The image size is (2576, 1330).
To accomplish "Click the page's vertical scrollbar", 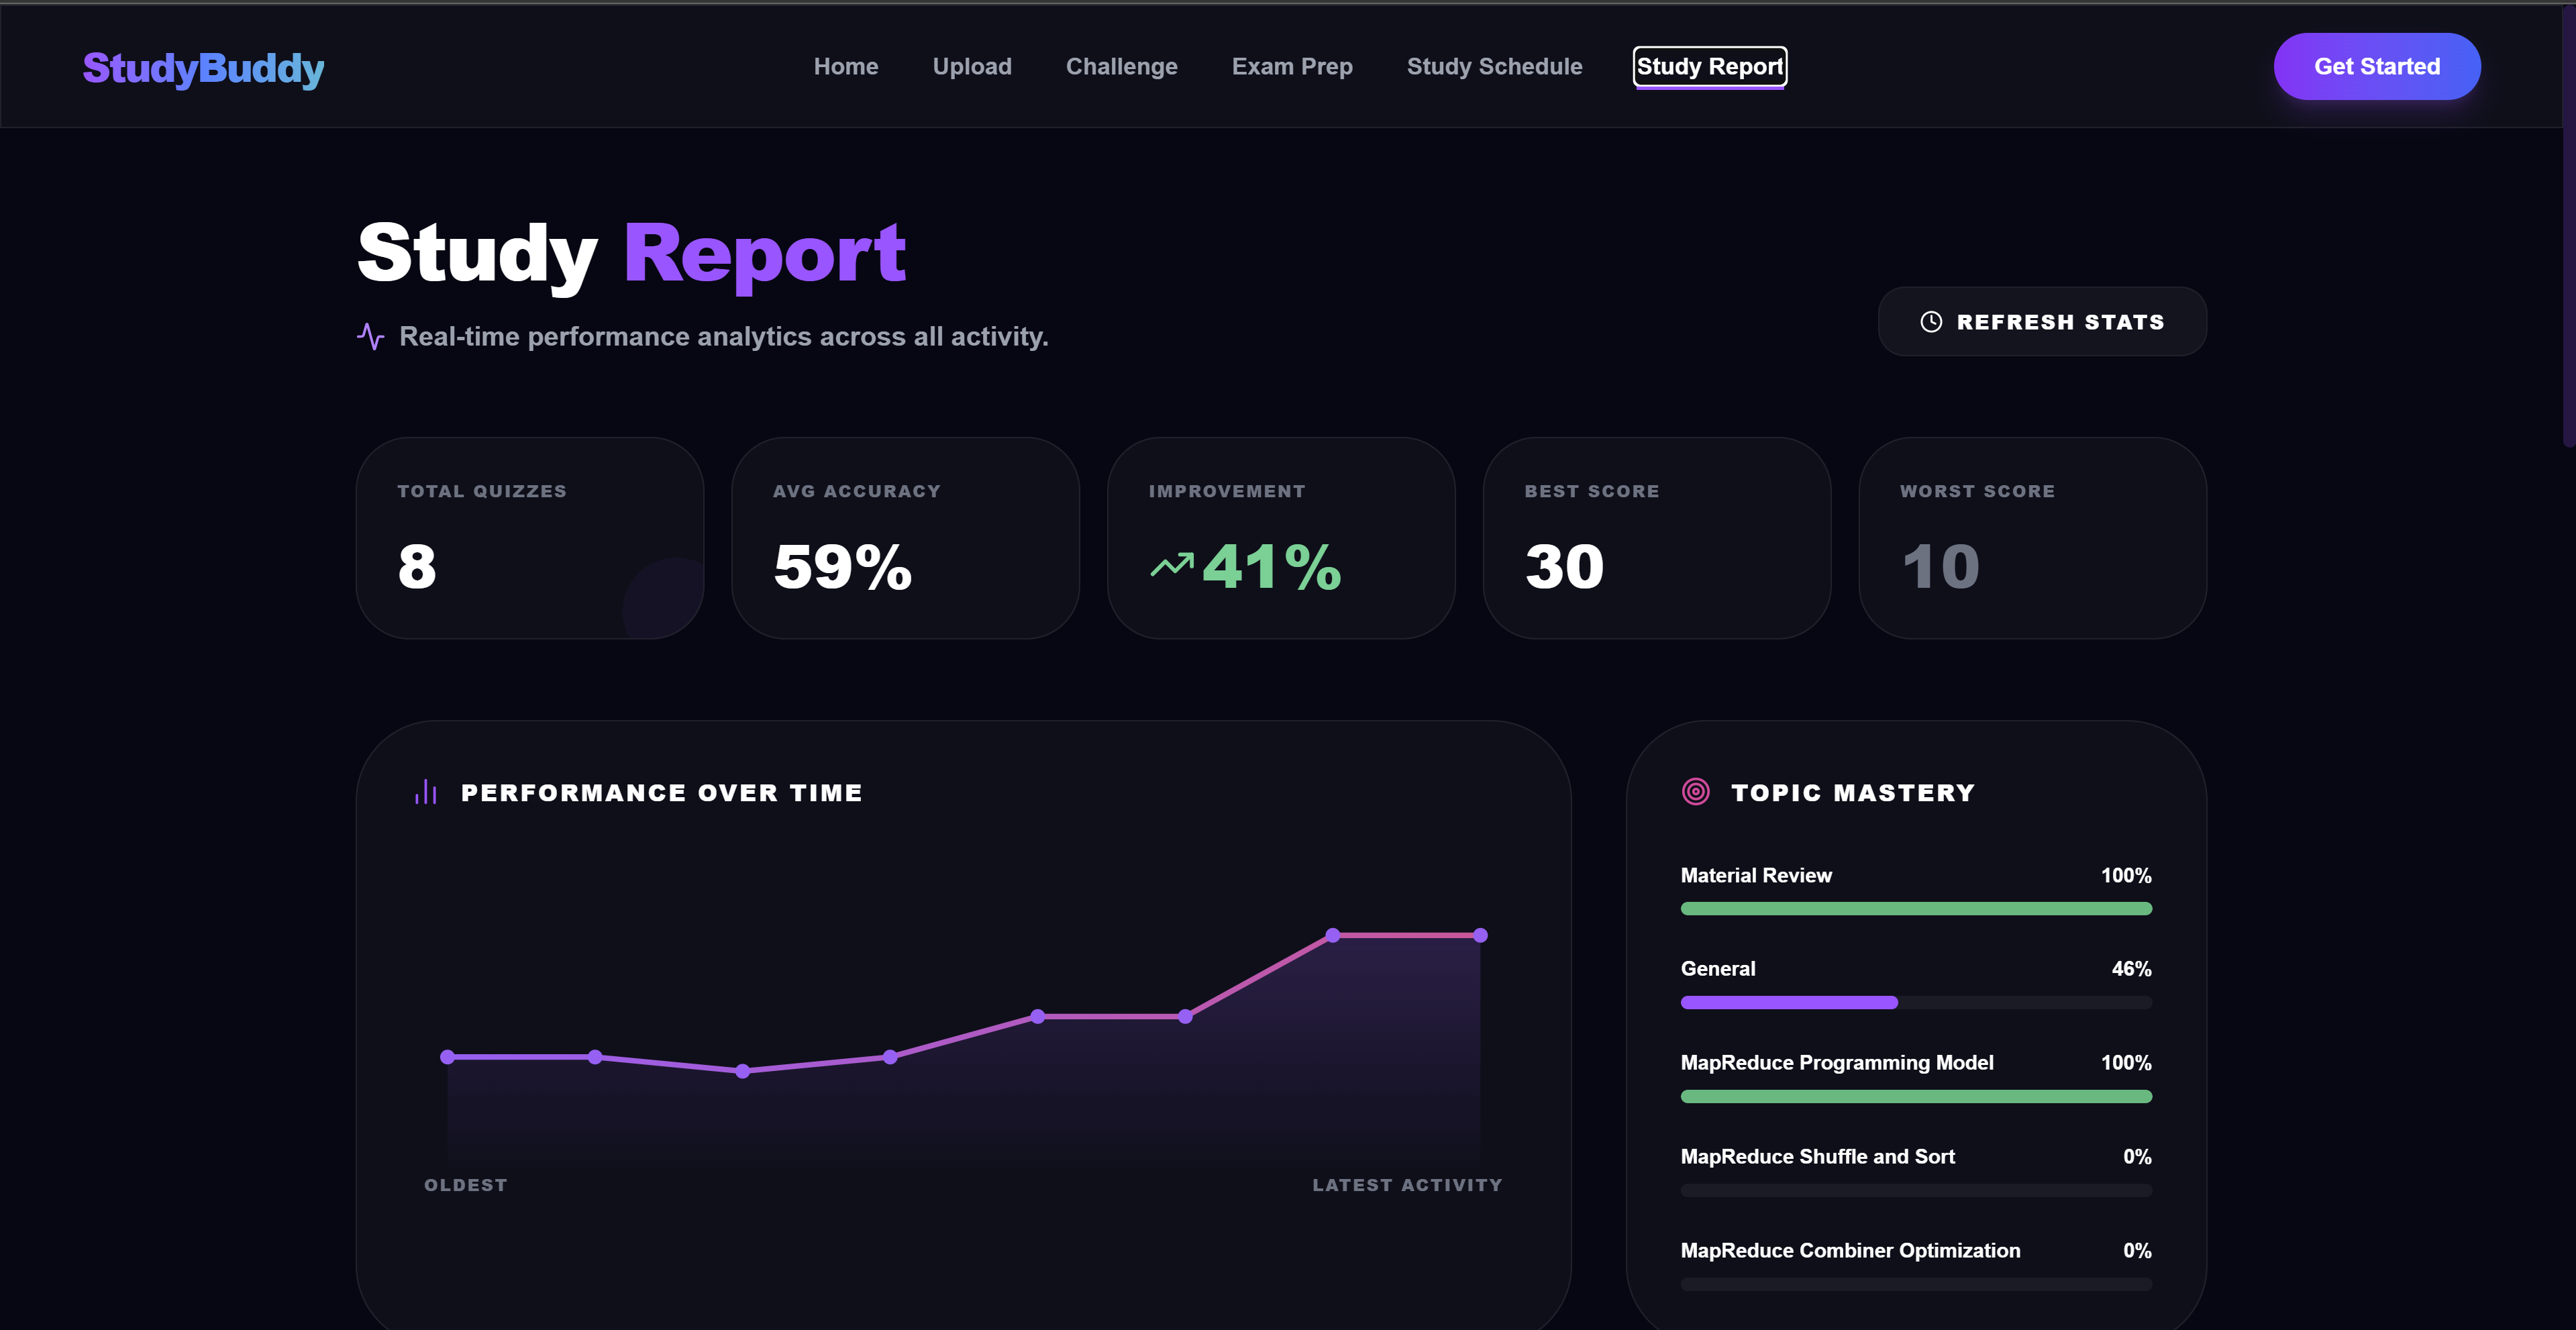I will point(2568,225).
